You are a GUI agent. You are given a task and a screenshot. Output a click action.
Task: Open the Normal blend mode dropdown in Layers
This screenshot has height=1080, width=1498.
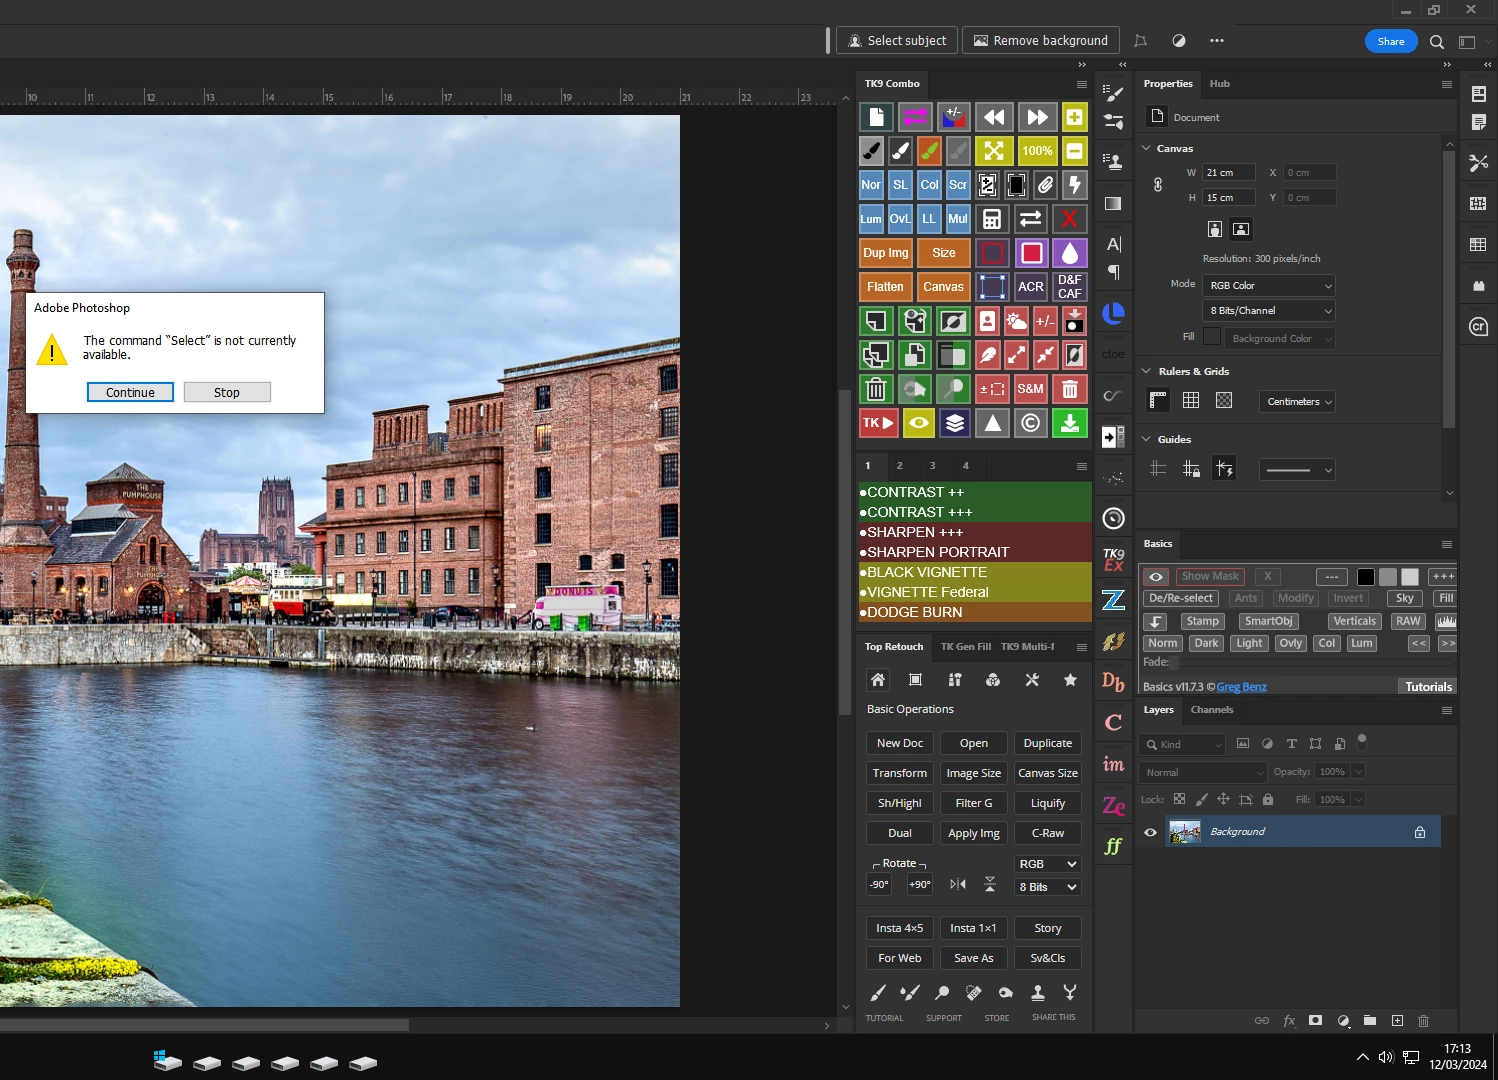click(1203, 772)
